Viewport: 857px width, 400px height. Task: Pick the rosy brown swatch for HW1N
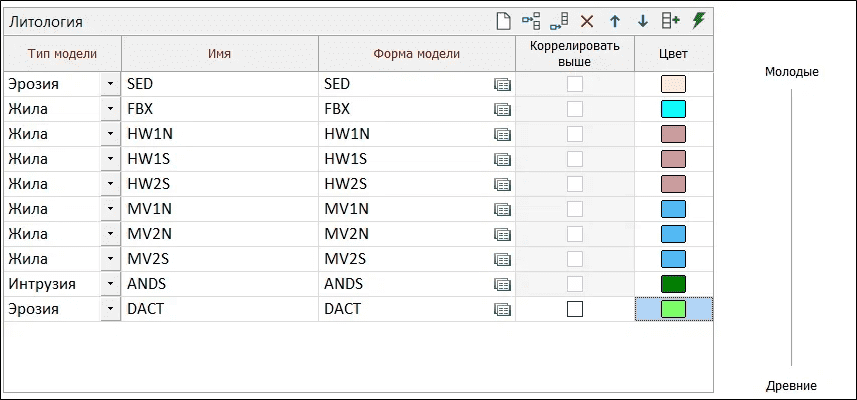pyautogui.click(x=673, y=134)
